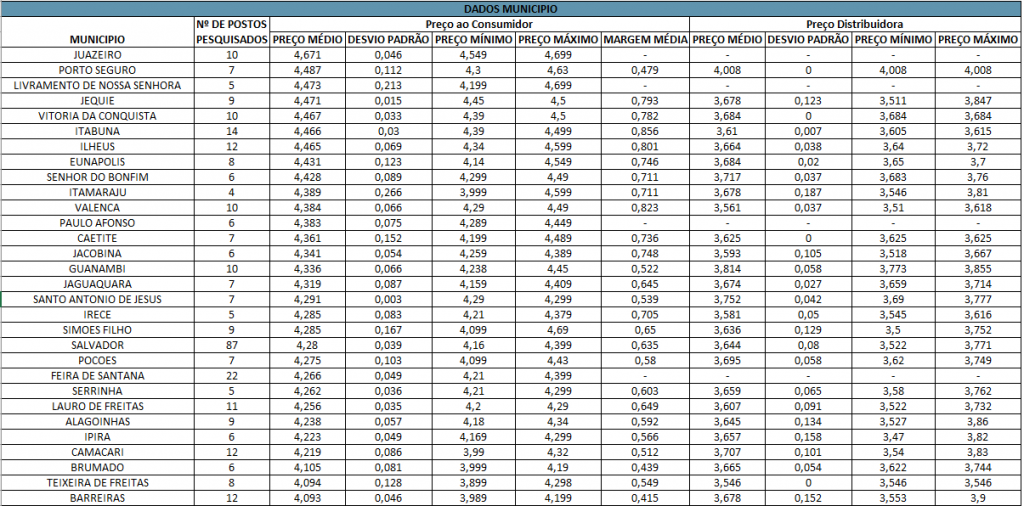Screen dimensions: 1024x506
Task: Select the SERRINHA municipality cell
Action: pos(97,391)
